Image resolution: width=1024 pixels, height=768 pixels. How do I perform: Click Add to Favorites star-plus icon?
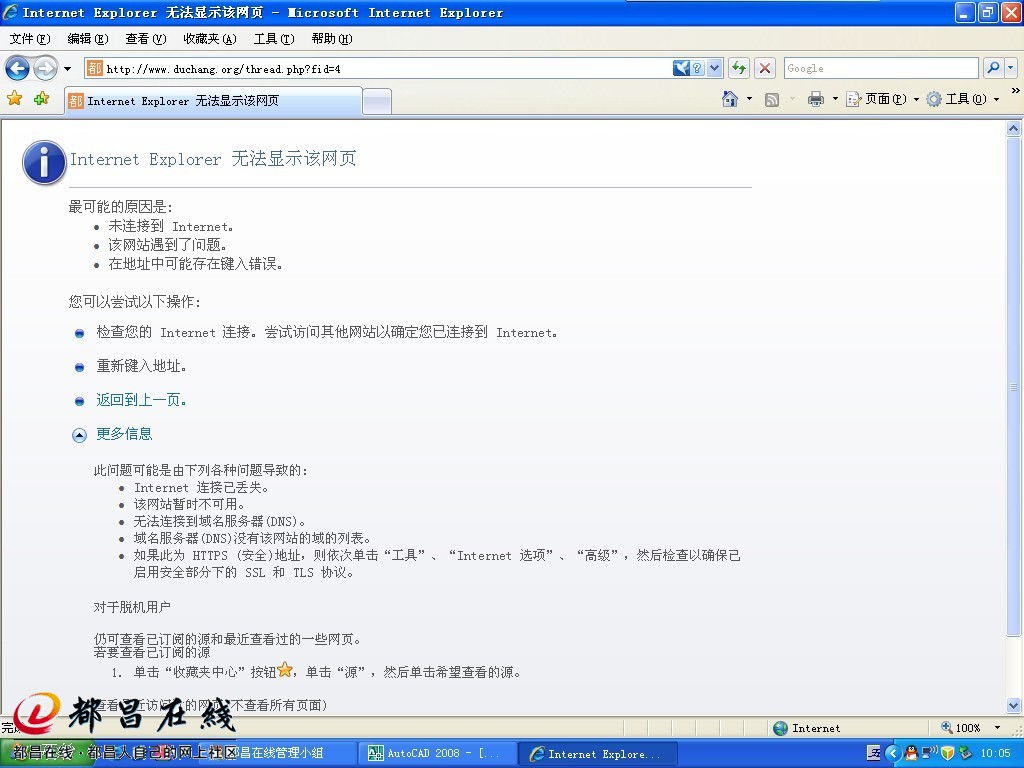[41, 99]
